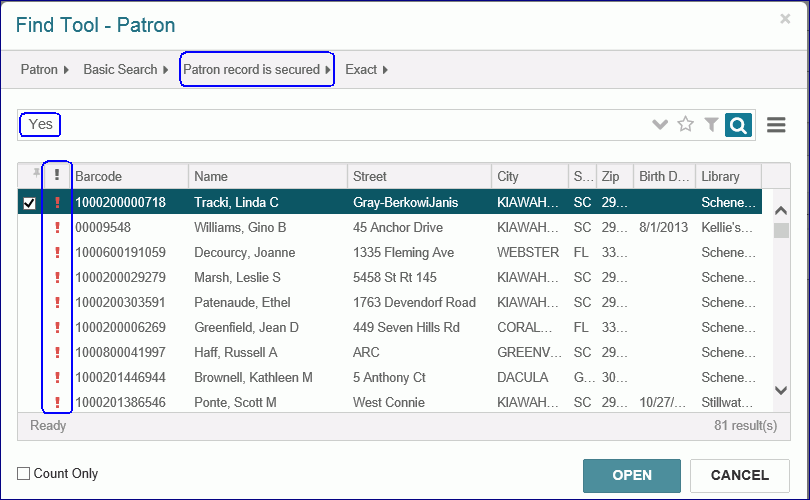This screenshot has width=810, height=500.
Task: Open the Patron record is secured dropdown
Action: click(257, 70)
